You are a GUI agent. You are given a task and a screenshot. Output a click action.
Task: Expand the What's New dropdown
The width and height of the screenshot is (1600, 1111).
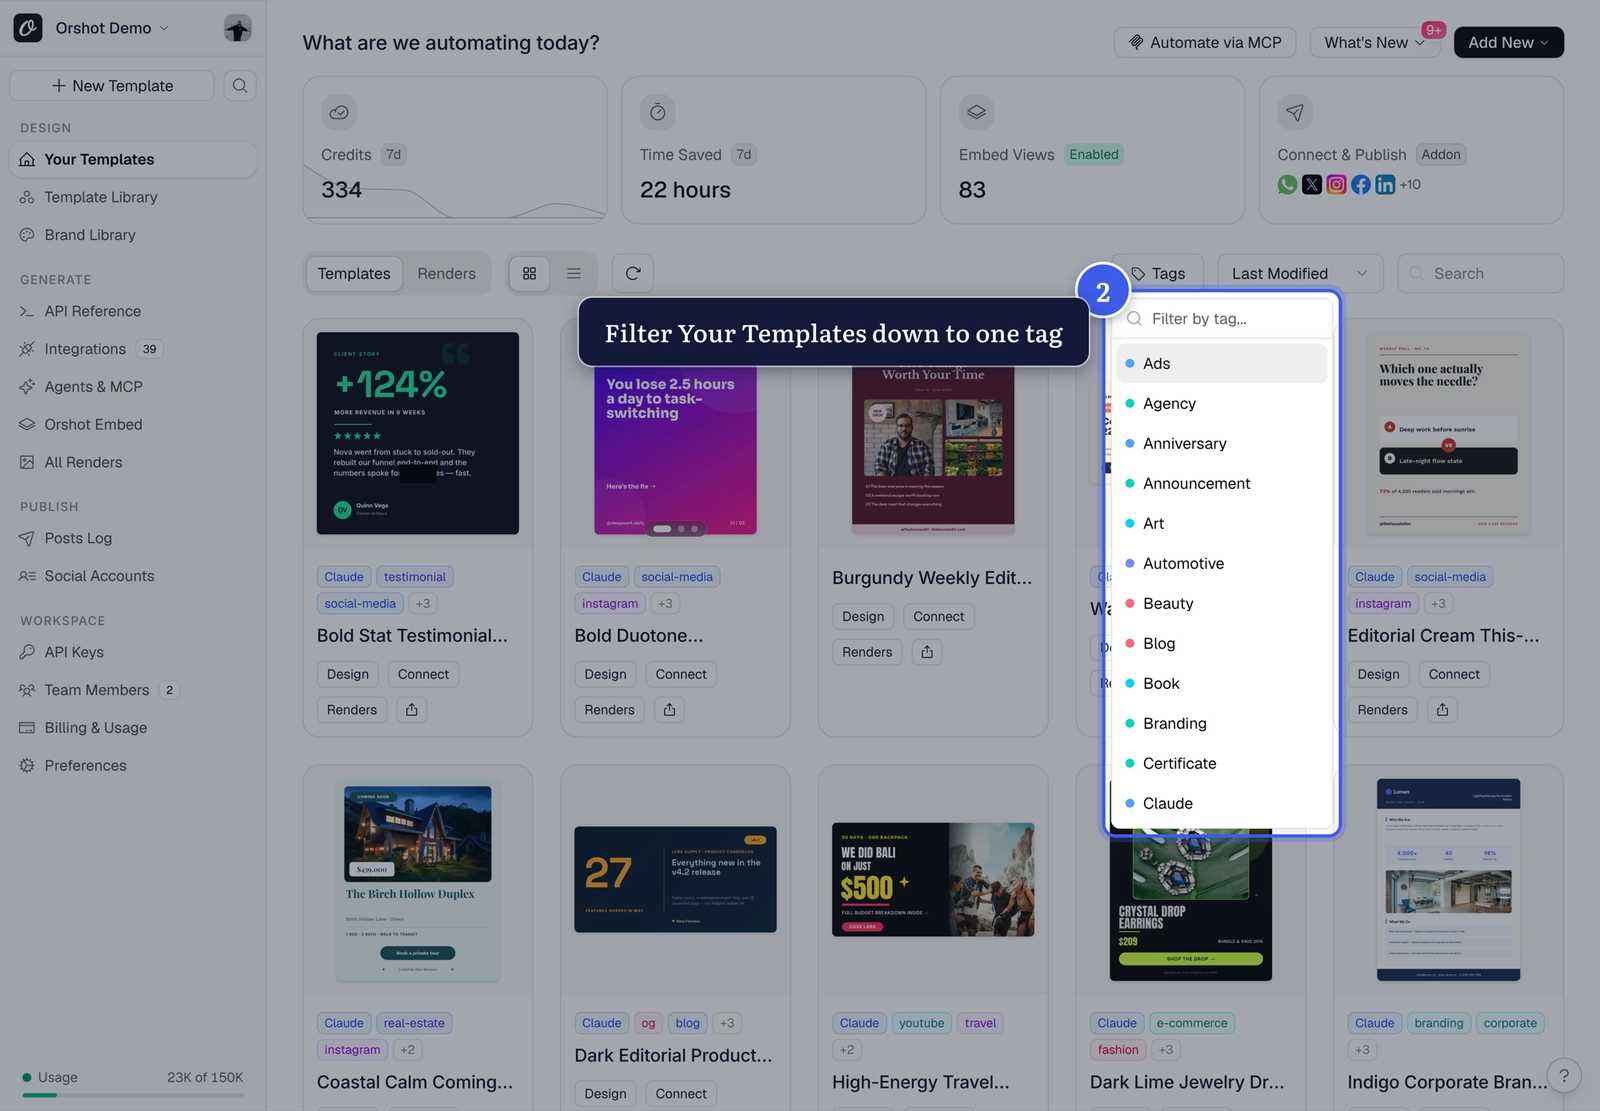[1374, 43]
